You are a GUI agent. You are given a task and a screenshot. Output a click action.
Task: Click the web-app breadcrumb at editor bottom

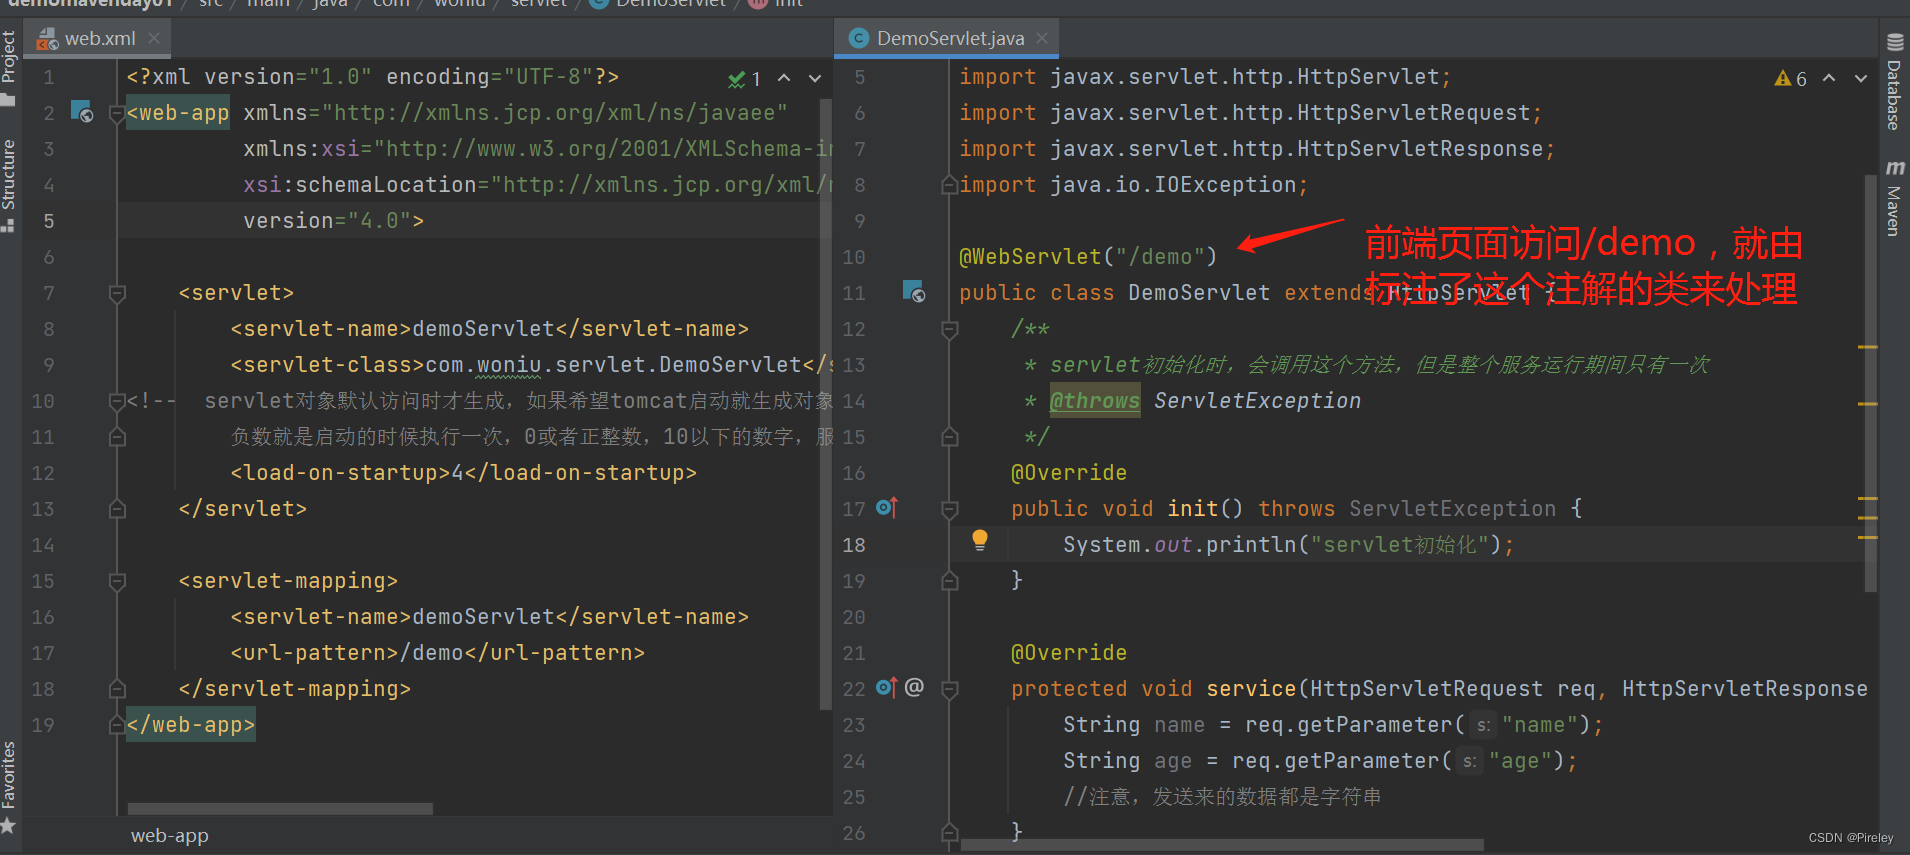170,836
